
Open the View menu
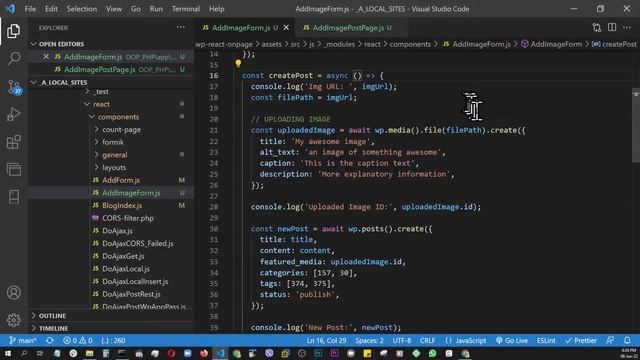pyautogui.click(x=113, y=9)
